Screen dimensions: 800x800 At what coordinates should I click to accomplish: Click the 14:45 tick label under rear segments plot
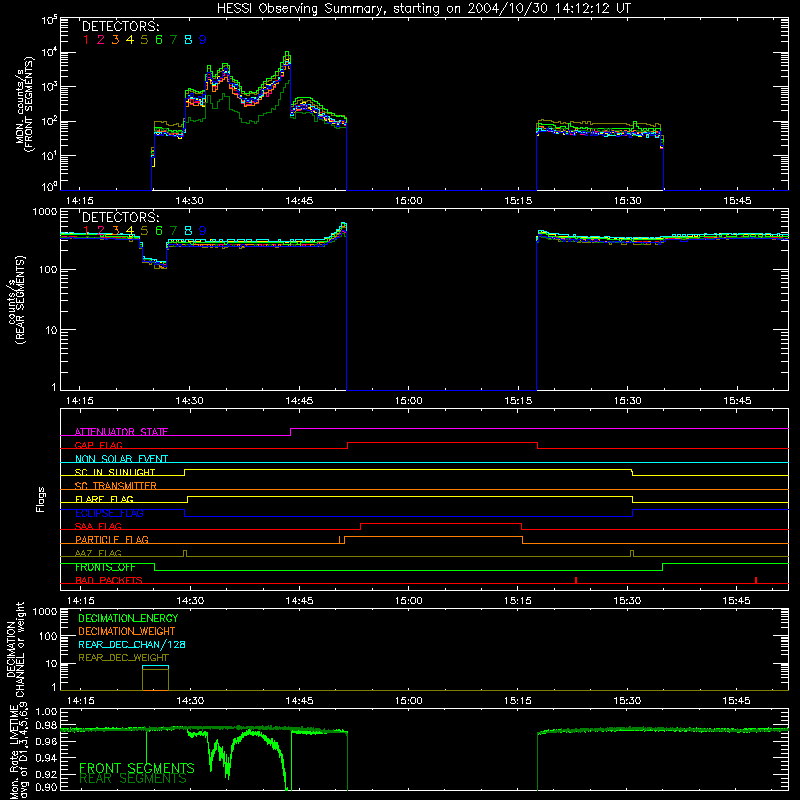[x=299, y=401]
